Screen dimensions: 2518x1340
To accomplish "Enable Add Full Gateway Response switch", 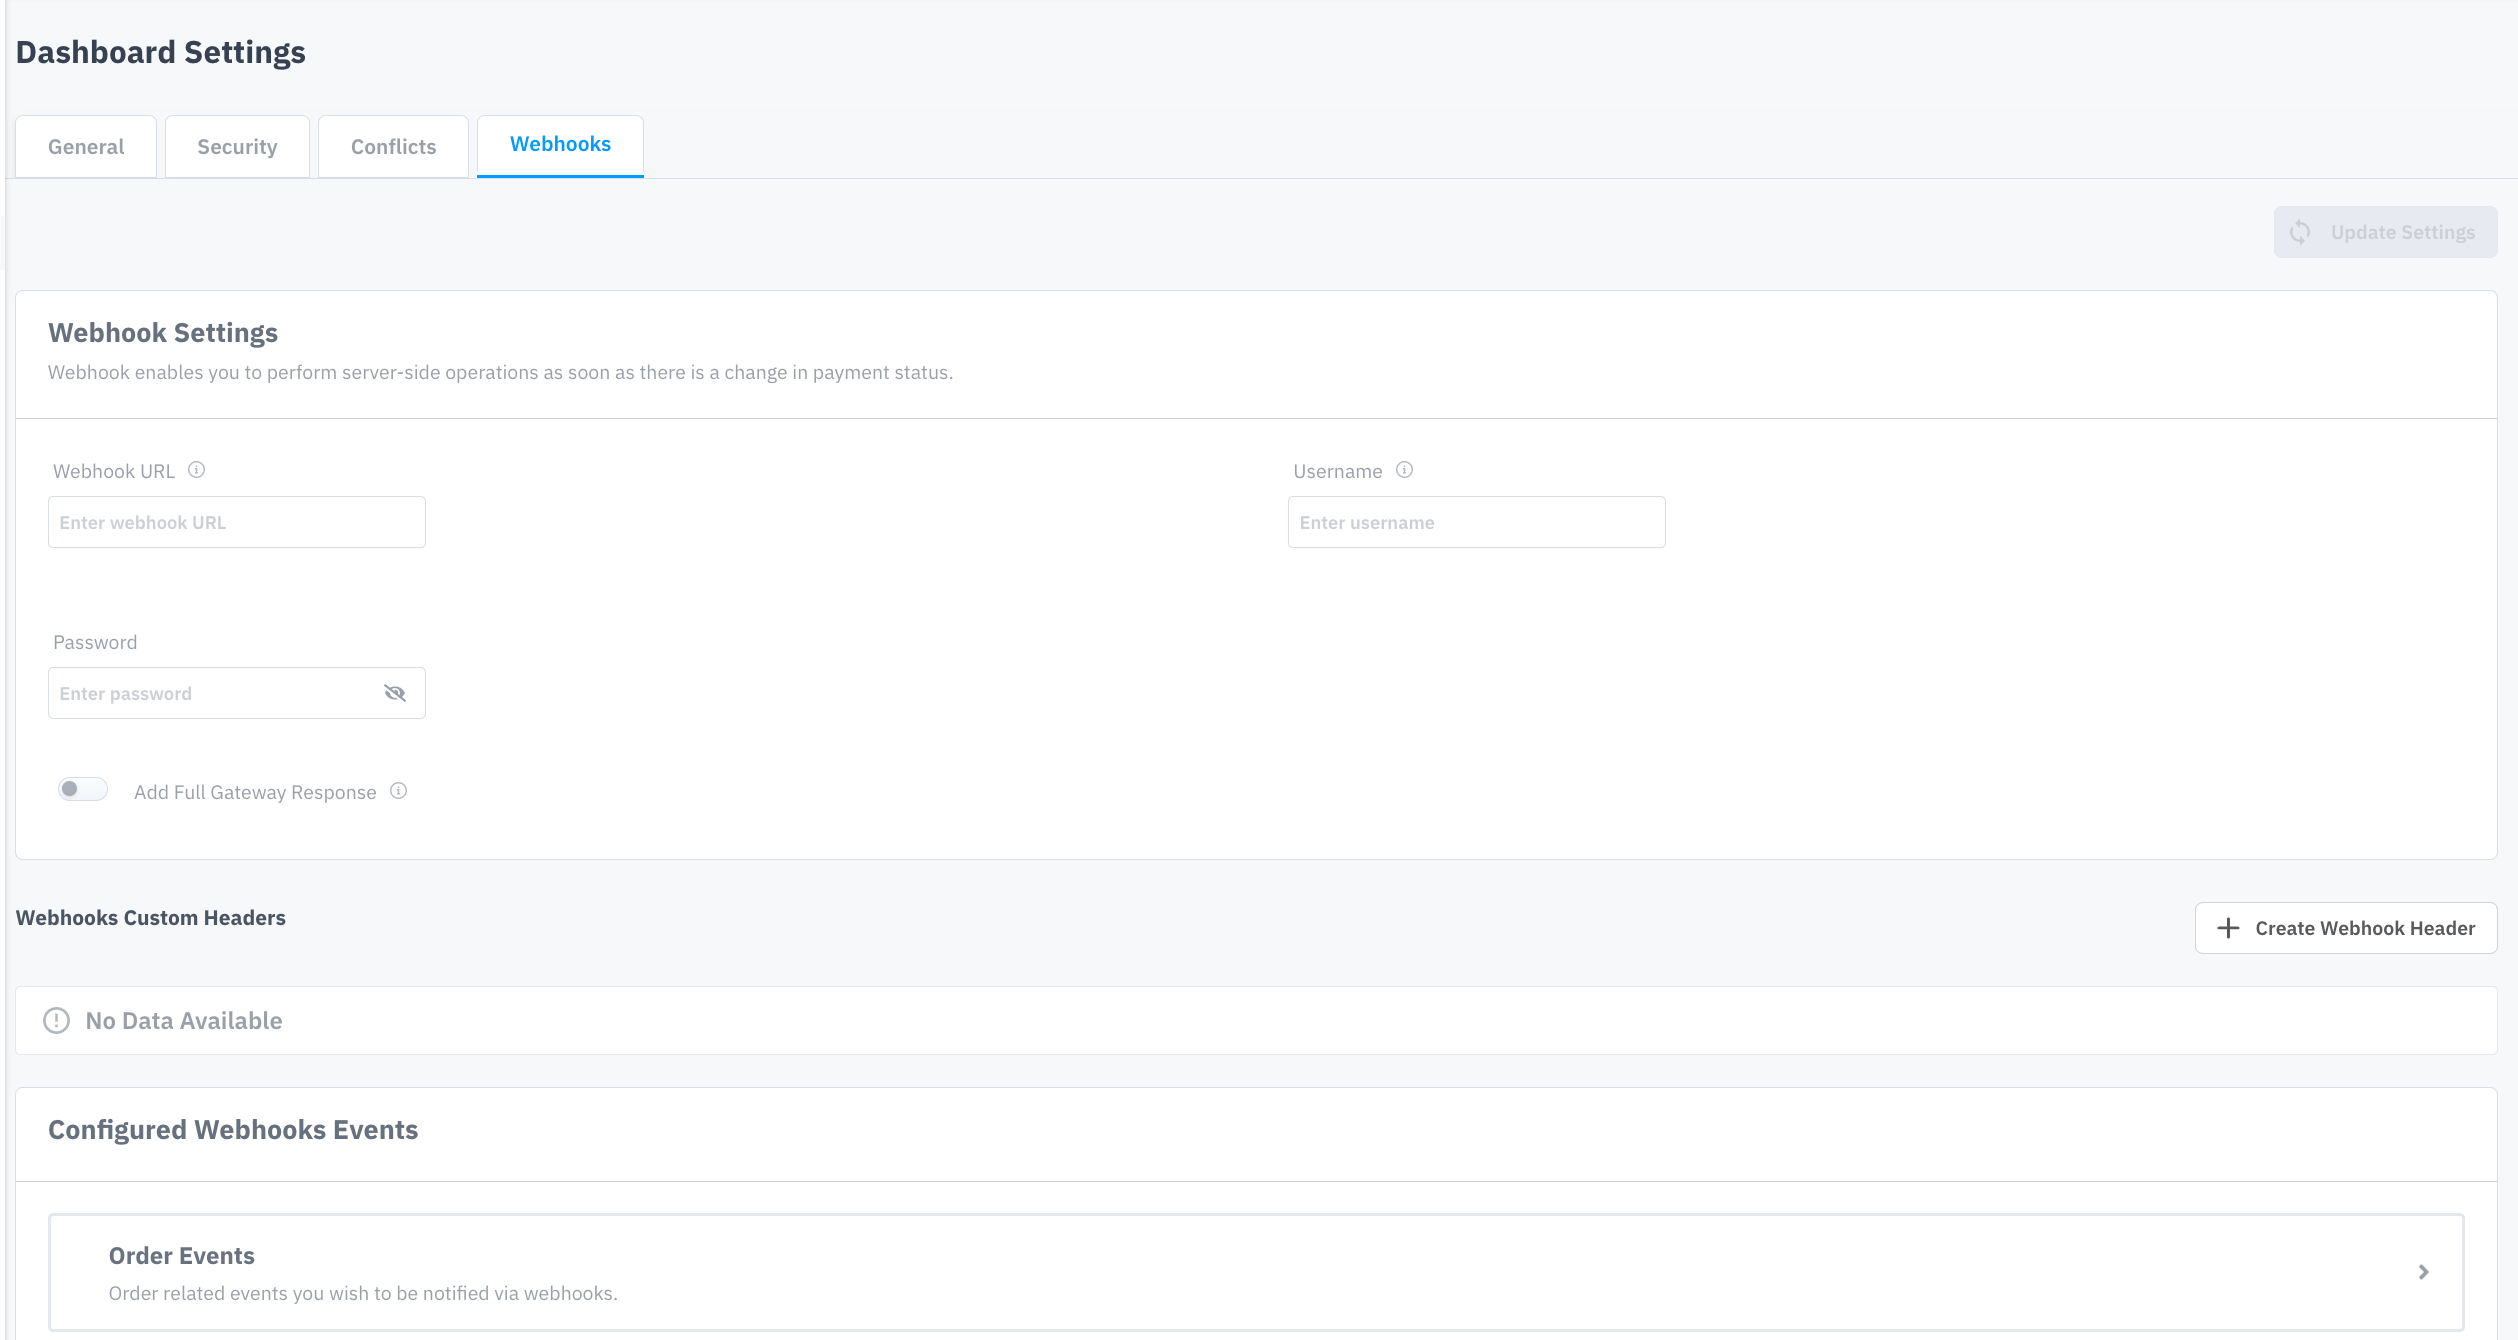I will (82, 790).
